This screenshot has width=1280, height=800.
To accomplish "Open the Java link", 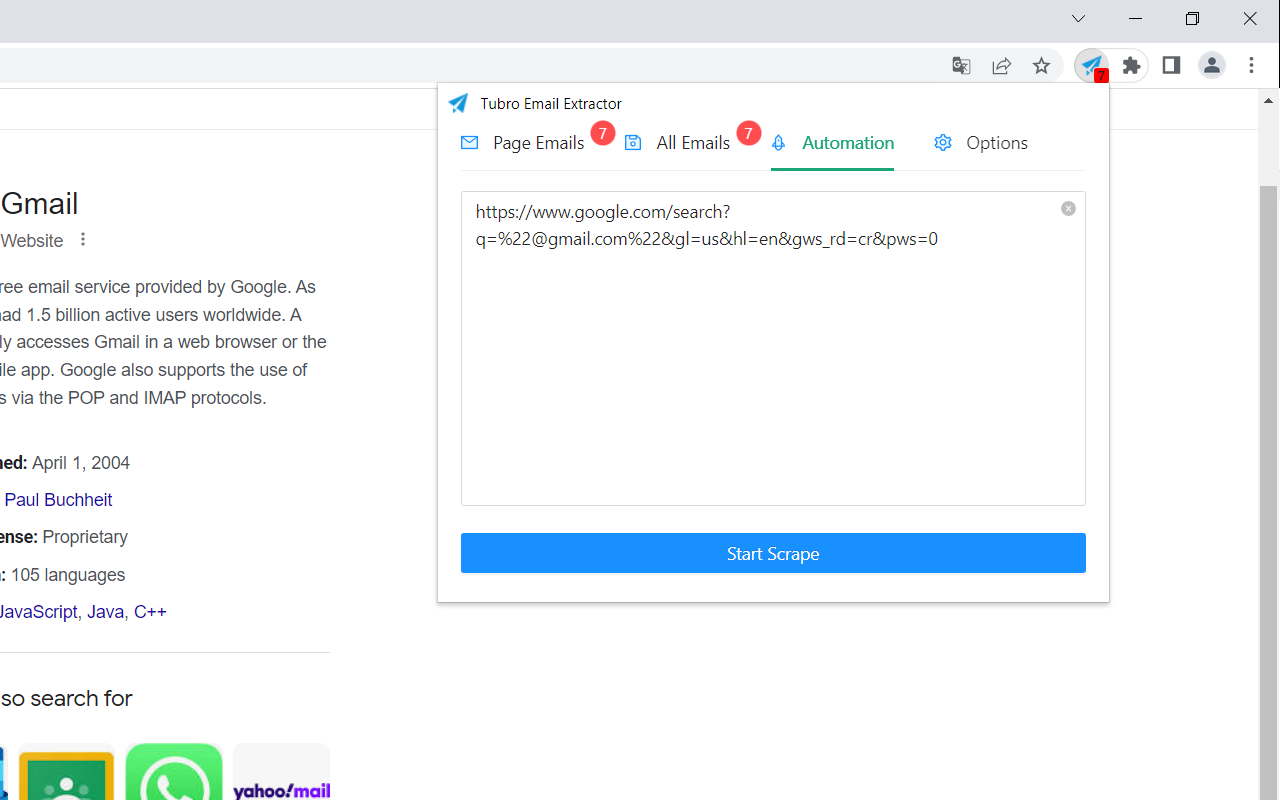I will pyautogui.click(x=105, y=612).
